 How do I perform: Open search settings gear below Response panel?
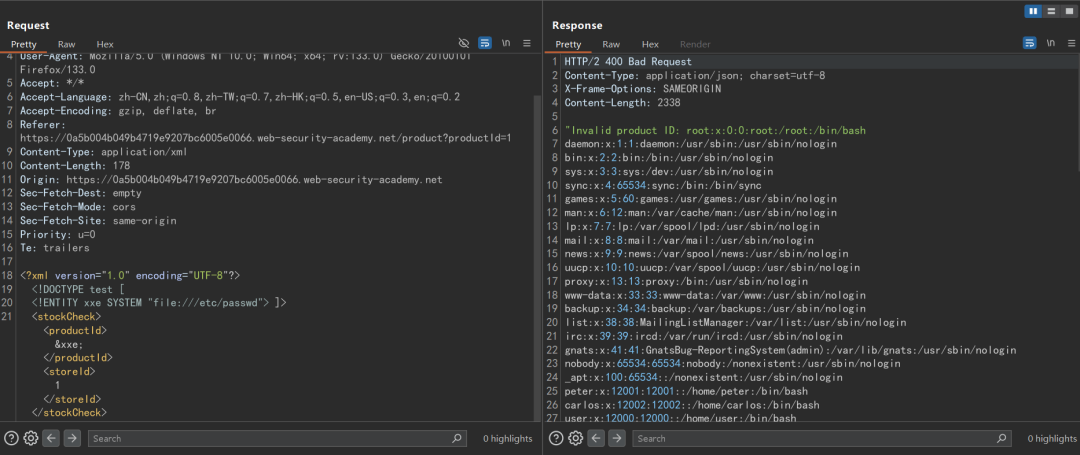tap(575, 438)
